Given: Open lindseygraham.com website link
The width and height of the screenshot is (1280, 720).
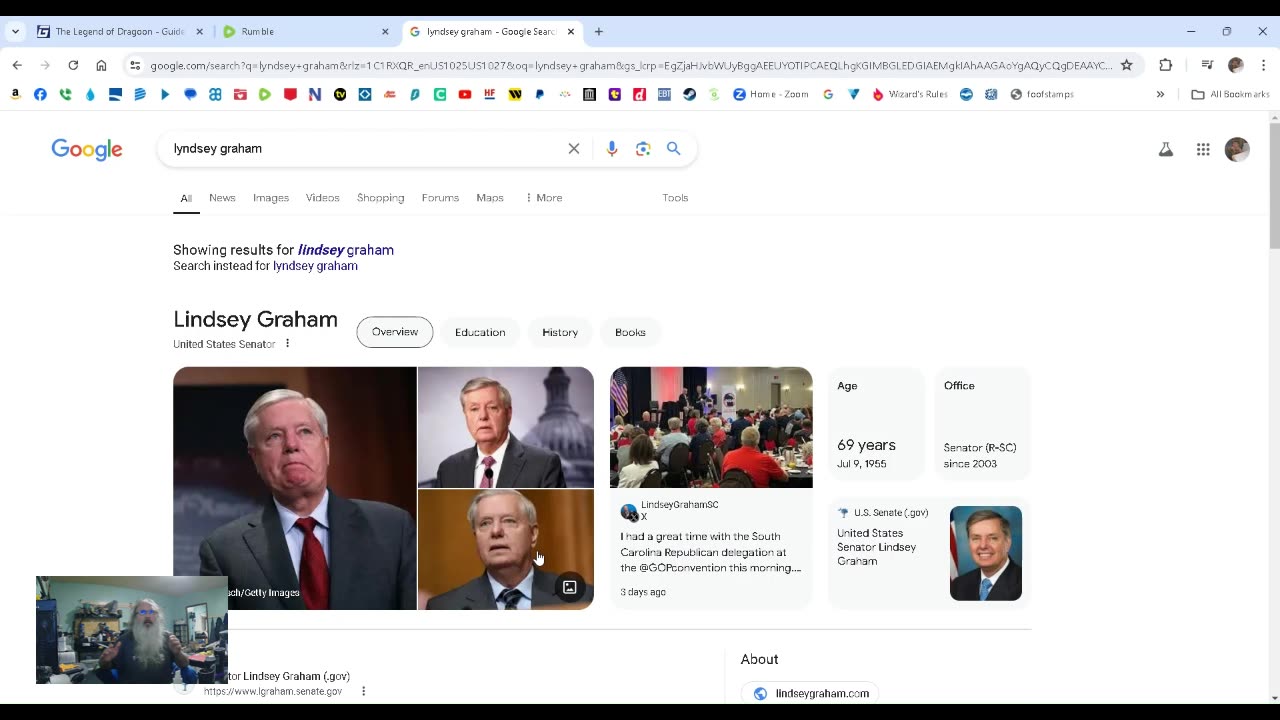Looking at the screenshot, I should click(810, 693).
